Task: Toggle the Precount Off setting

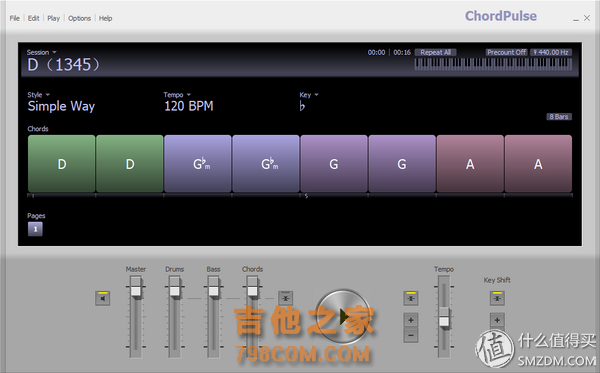Action: [x=506, y=52]
